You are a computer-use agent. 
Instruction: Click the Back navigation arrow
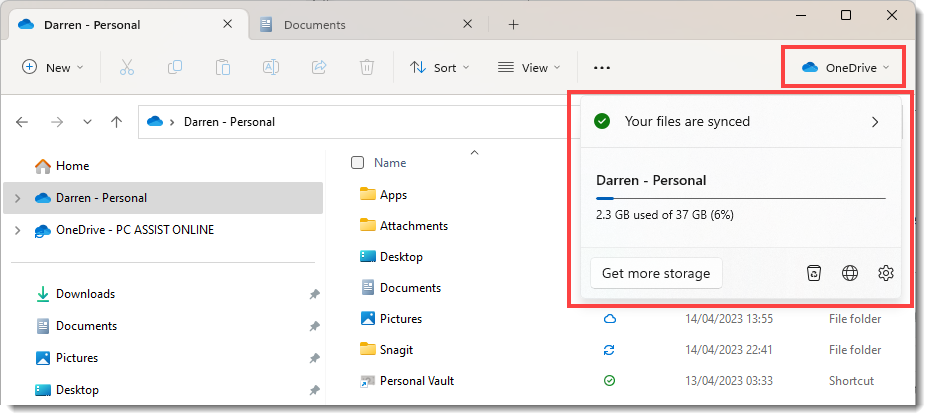pyautogui.click(x=22, y=122)
